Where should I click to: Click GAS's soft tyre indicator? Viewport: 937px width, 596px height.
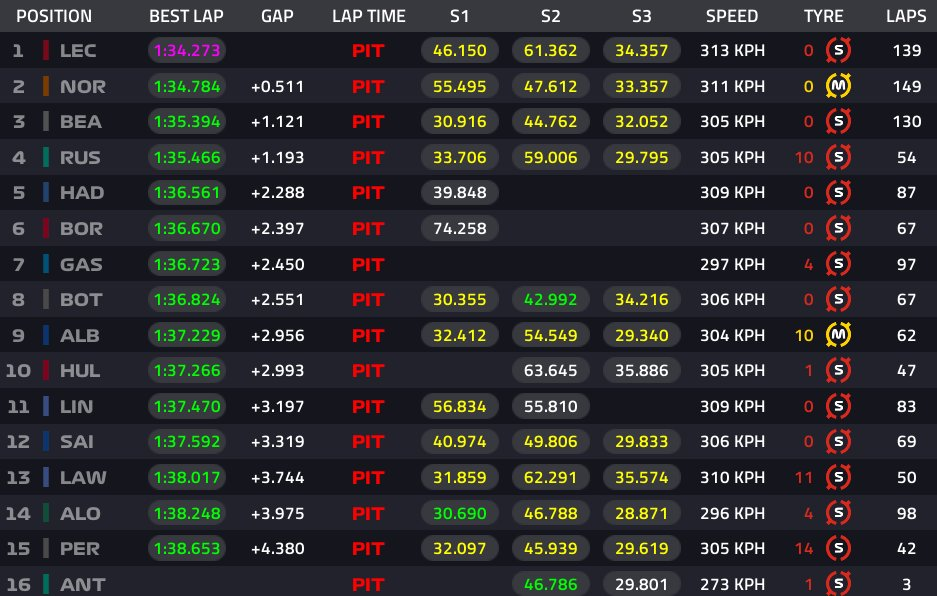click(x=839, y=263)
